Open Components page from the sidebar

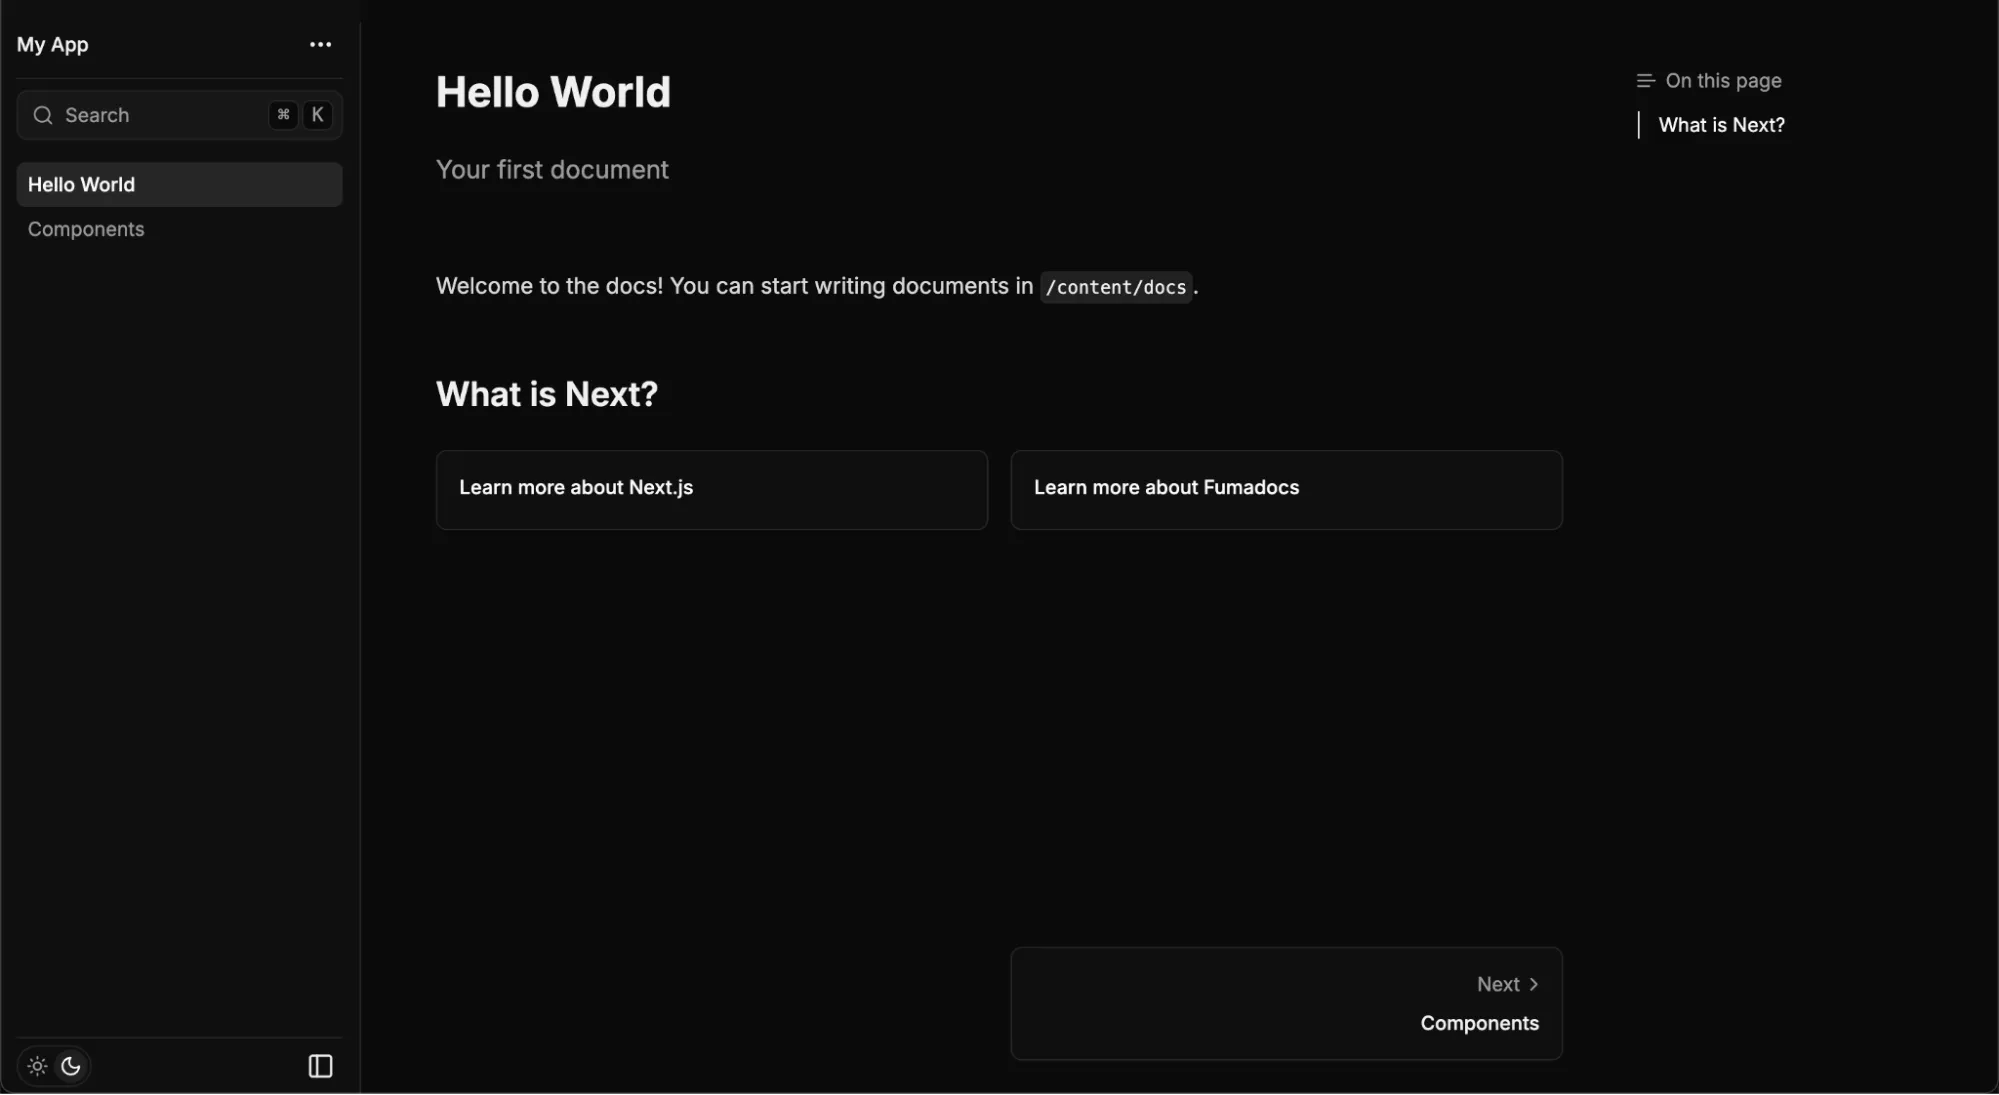coord(86,229)
